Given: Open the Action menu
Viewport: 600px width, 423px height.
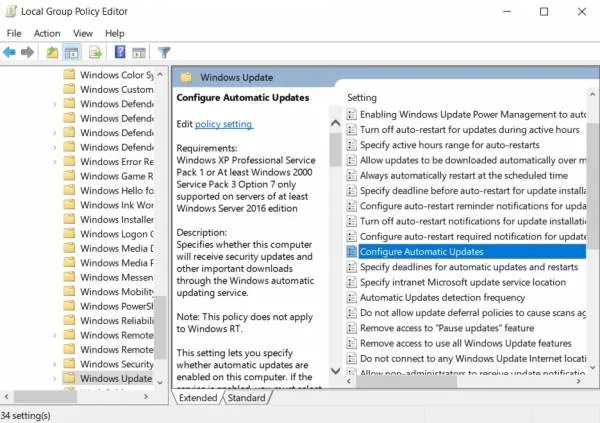Looking at the screenshot, I should [x=47, y=33].
